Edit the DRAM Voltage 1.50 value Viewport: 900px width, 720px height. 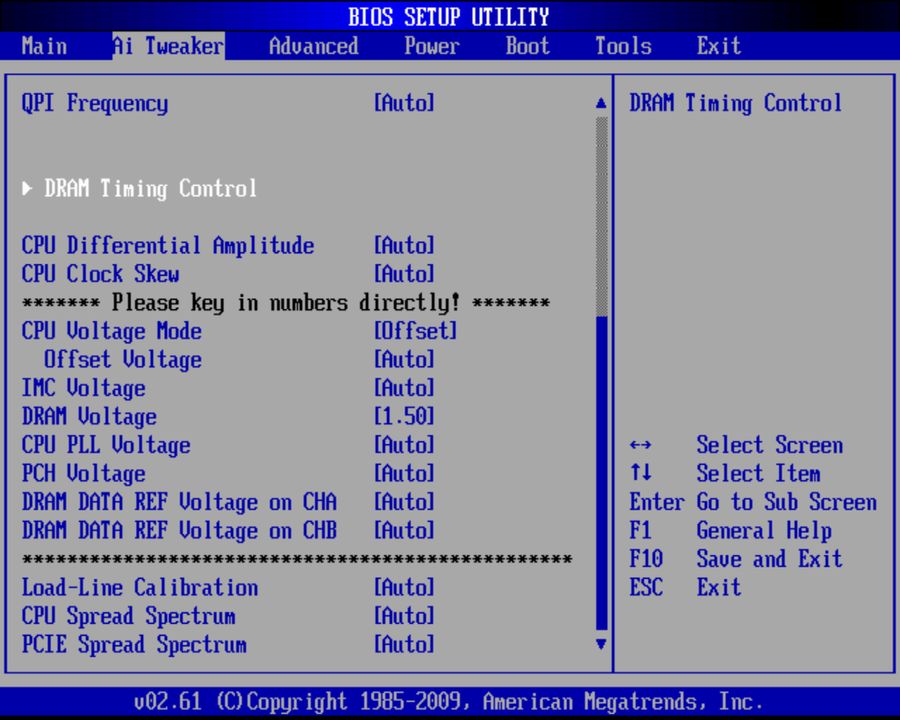(404, 416)
